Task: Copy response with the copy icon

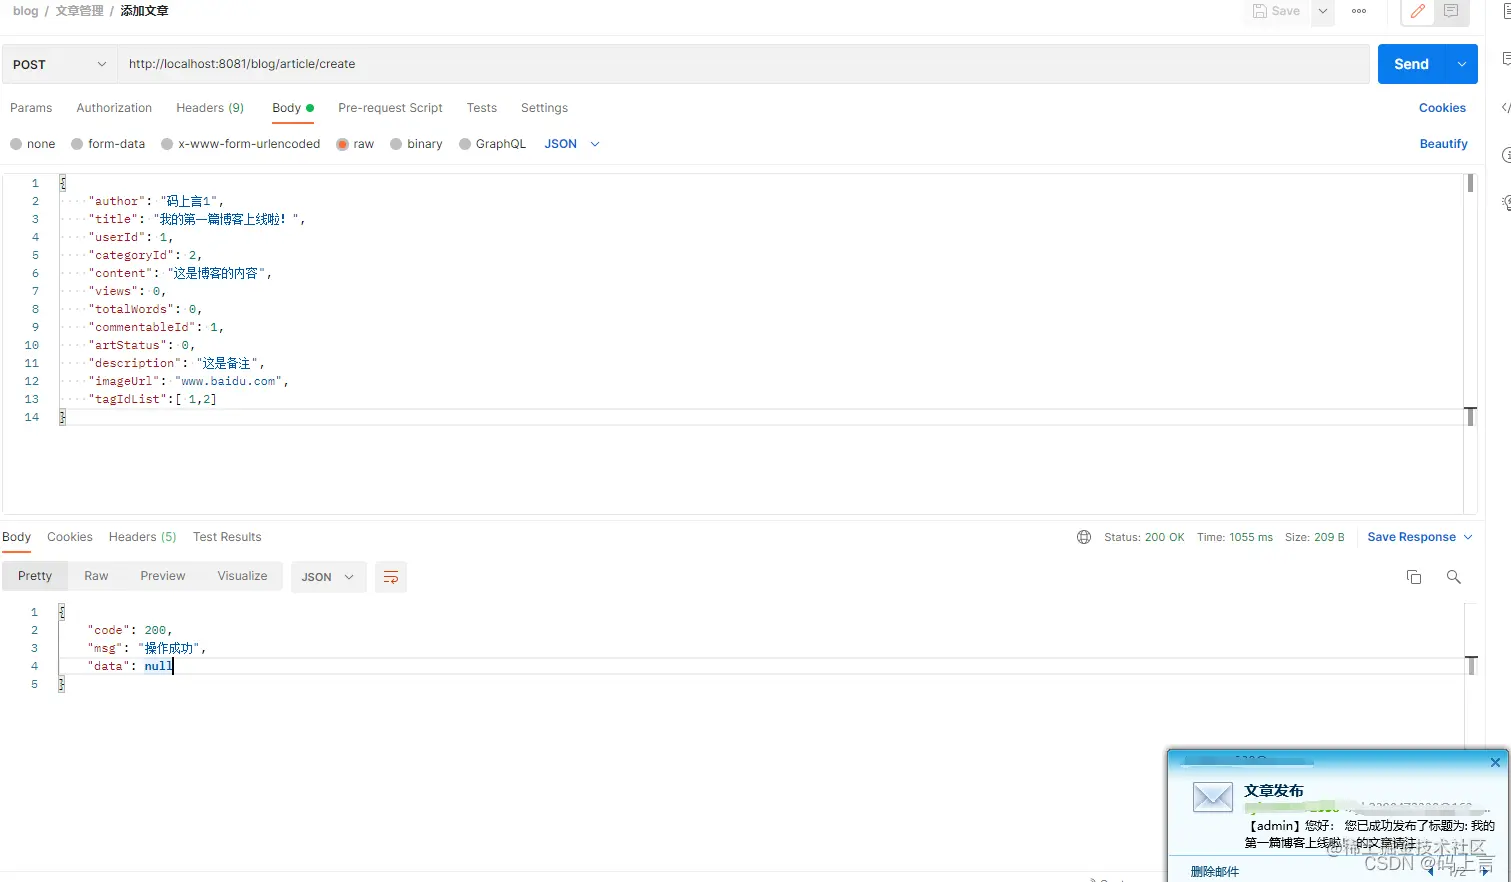Action: click(x=1414, y=577)
